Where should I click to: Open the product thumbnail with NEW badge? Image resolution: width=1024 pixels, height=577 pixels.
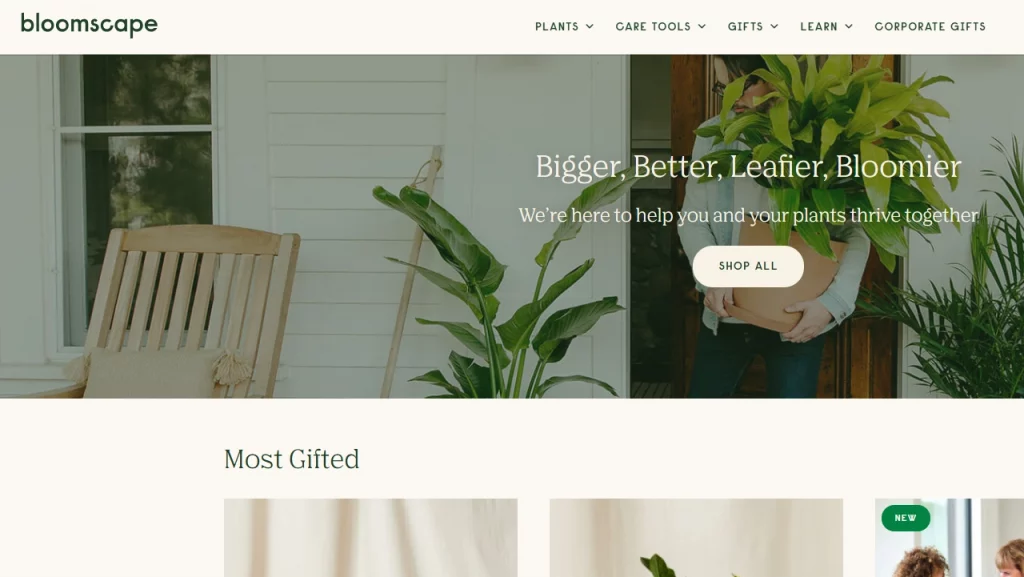point(950,538)
